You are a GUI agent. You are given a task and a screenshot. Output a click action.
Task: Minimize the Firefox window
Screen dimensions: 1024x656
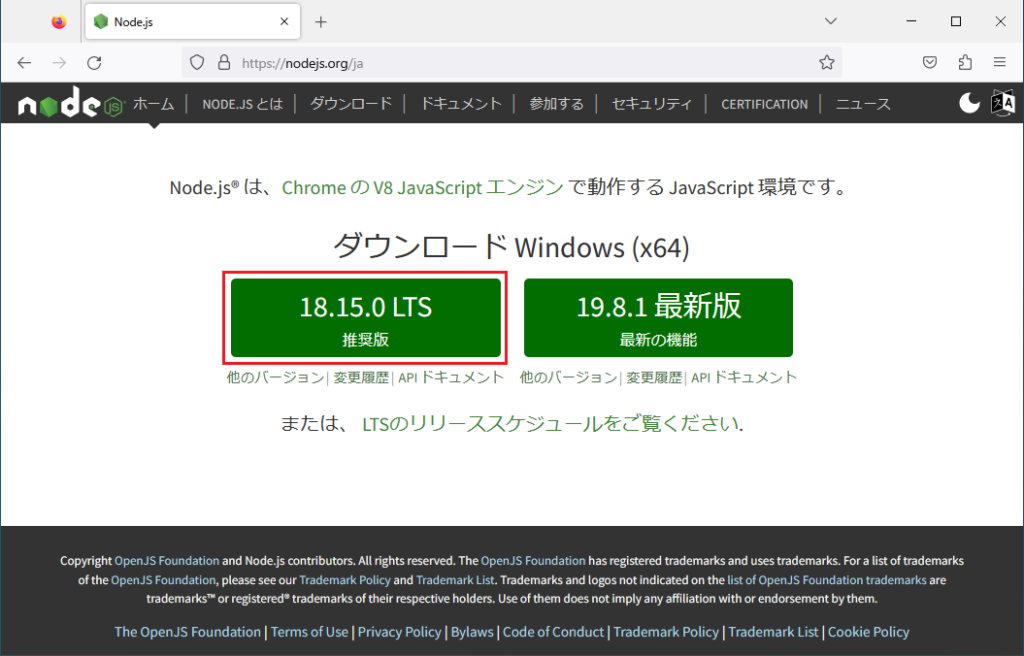click(911, 22)
